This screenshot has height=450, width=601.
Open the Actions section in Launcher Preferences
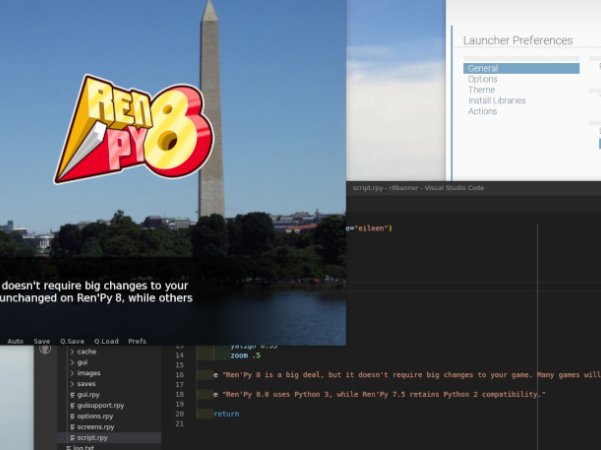tap(482, 111)
